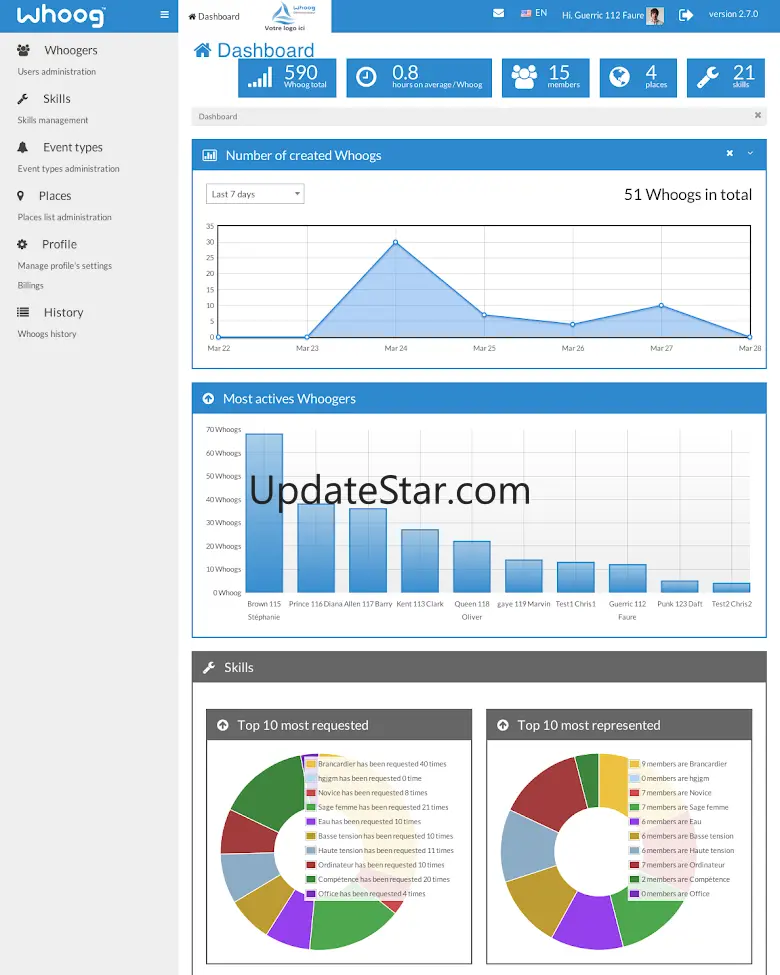Open the Dashboard breadcrumb tab

[214, 17]
